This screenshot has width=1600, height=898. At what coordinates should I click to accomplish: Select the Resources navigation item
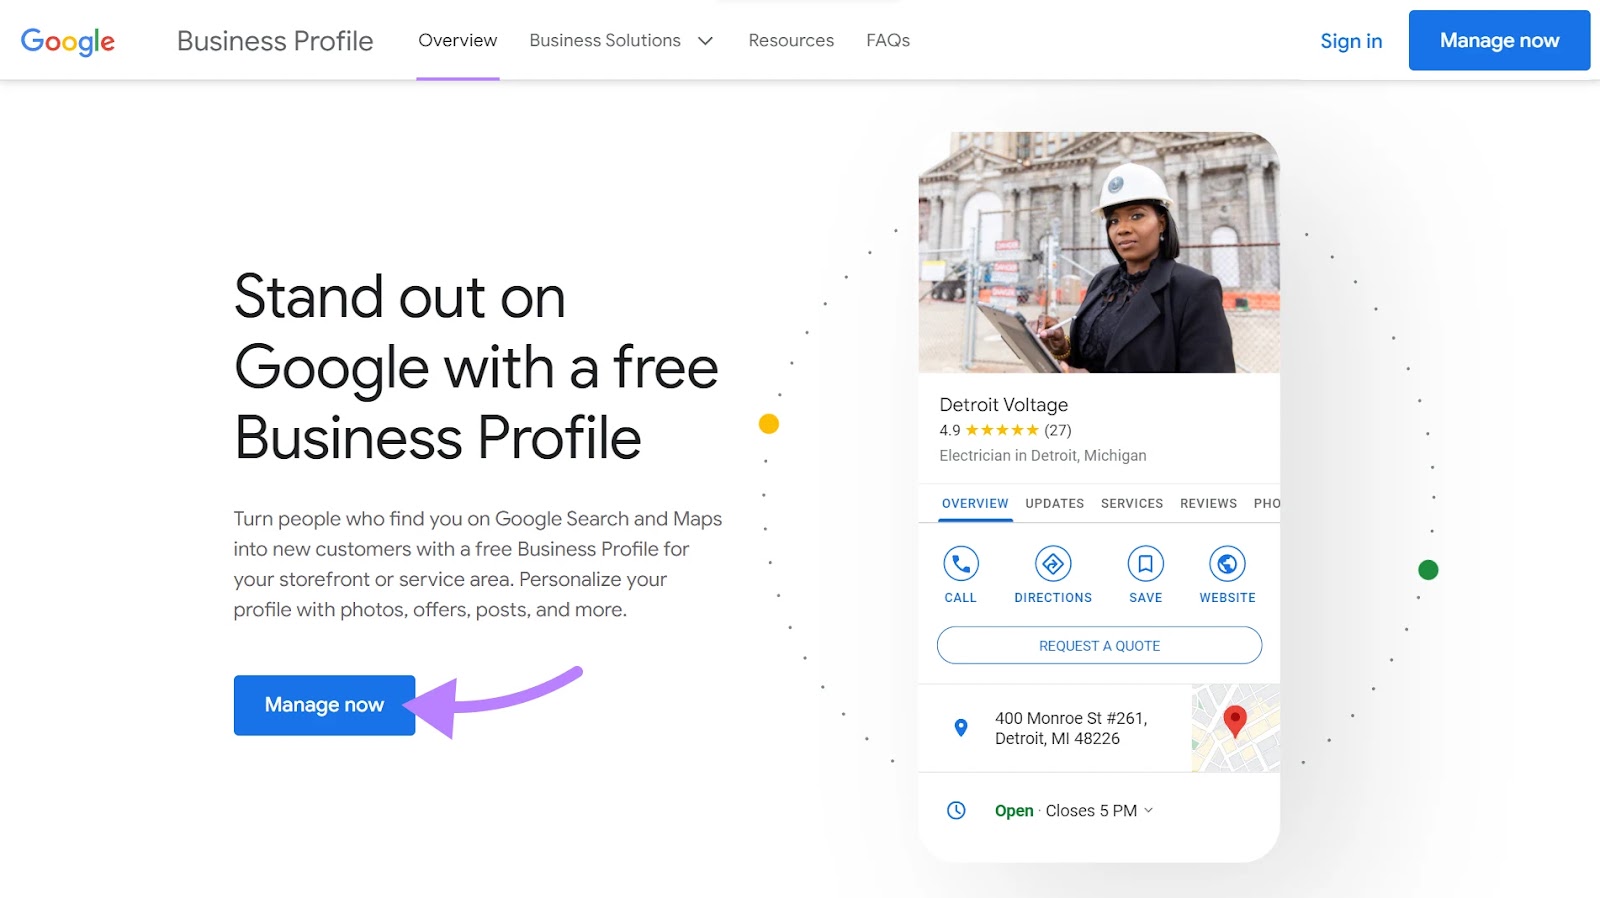point(790,40)
